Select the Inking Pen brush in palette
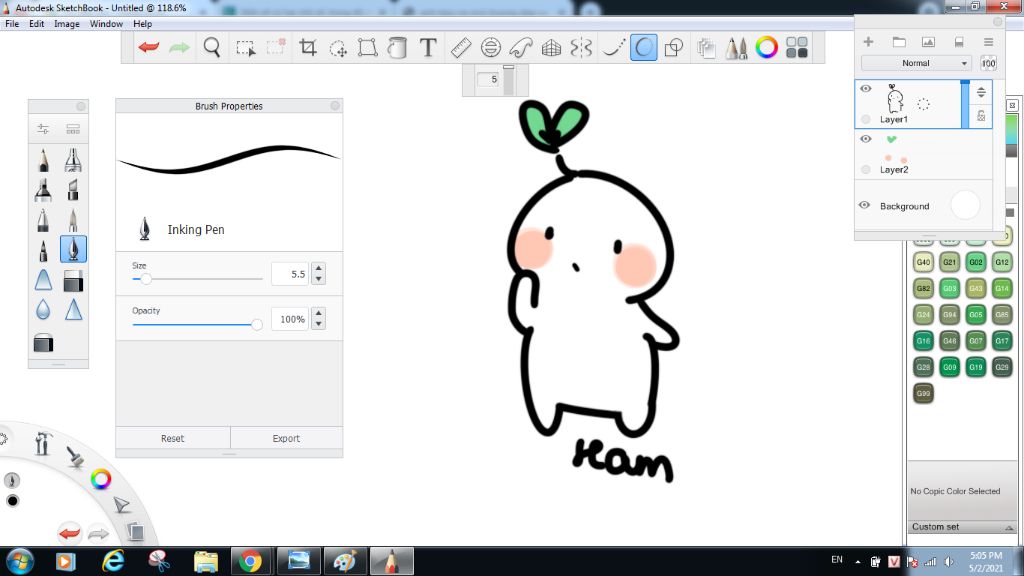 73,249
